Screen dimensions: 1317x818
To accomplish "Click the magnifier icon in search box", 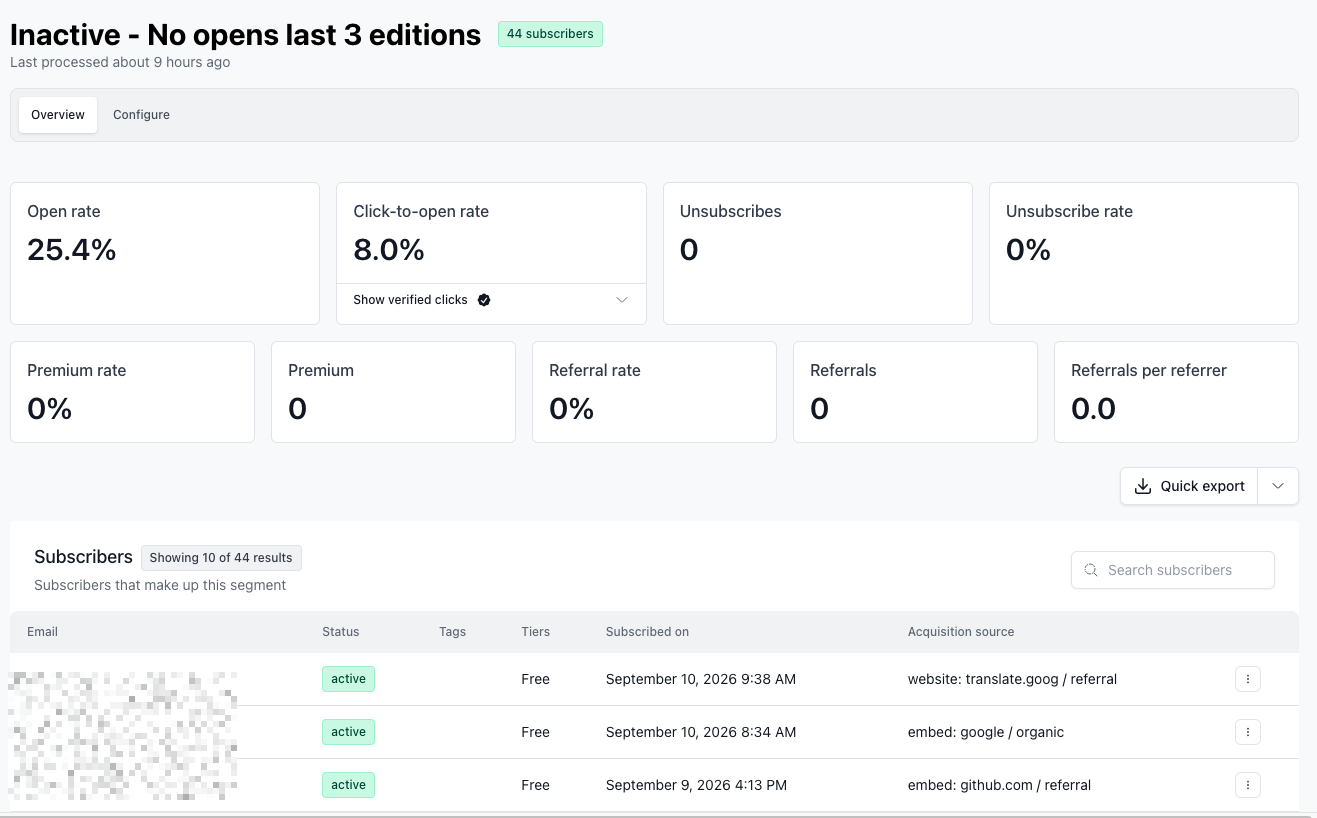I will [x=1091, y=570].
